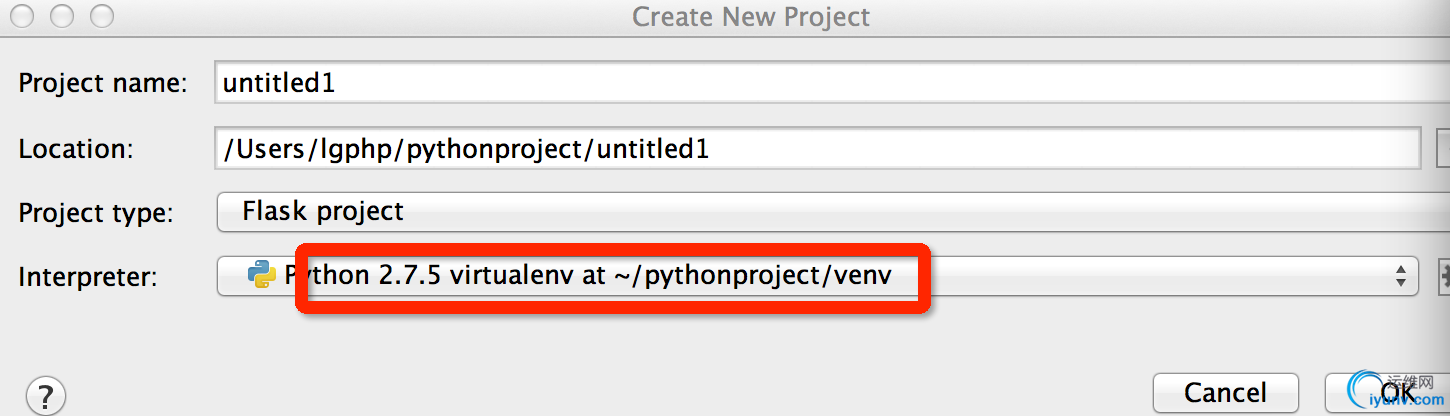Viewport: 1450px width, 416px height.
Task: Click the Project type label
Action: (96, 213)
